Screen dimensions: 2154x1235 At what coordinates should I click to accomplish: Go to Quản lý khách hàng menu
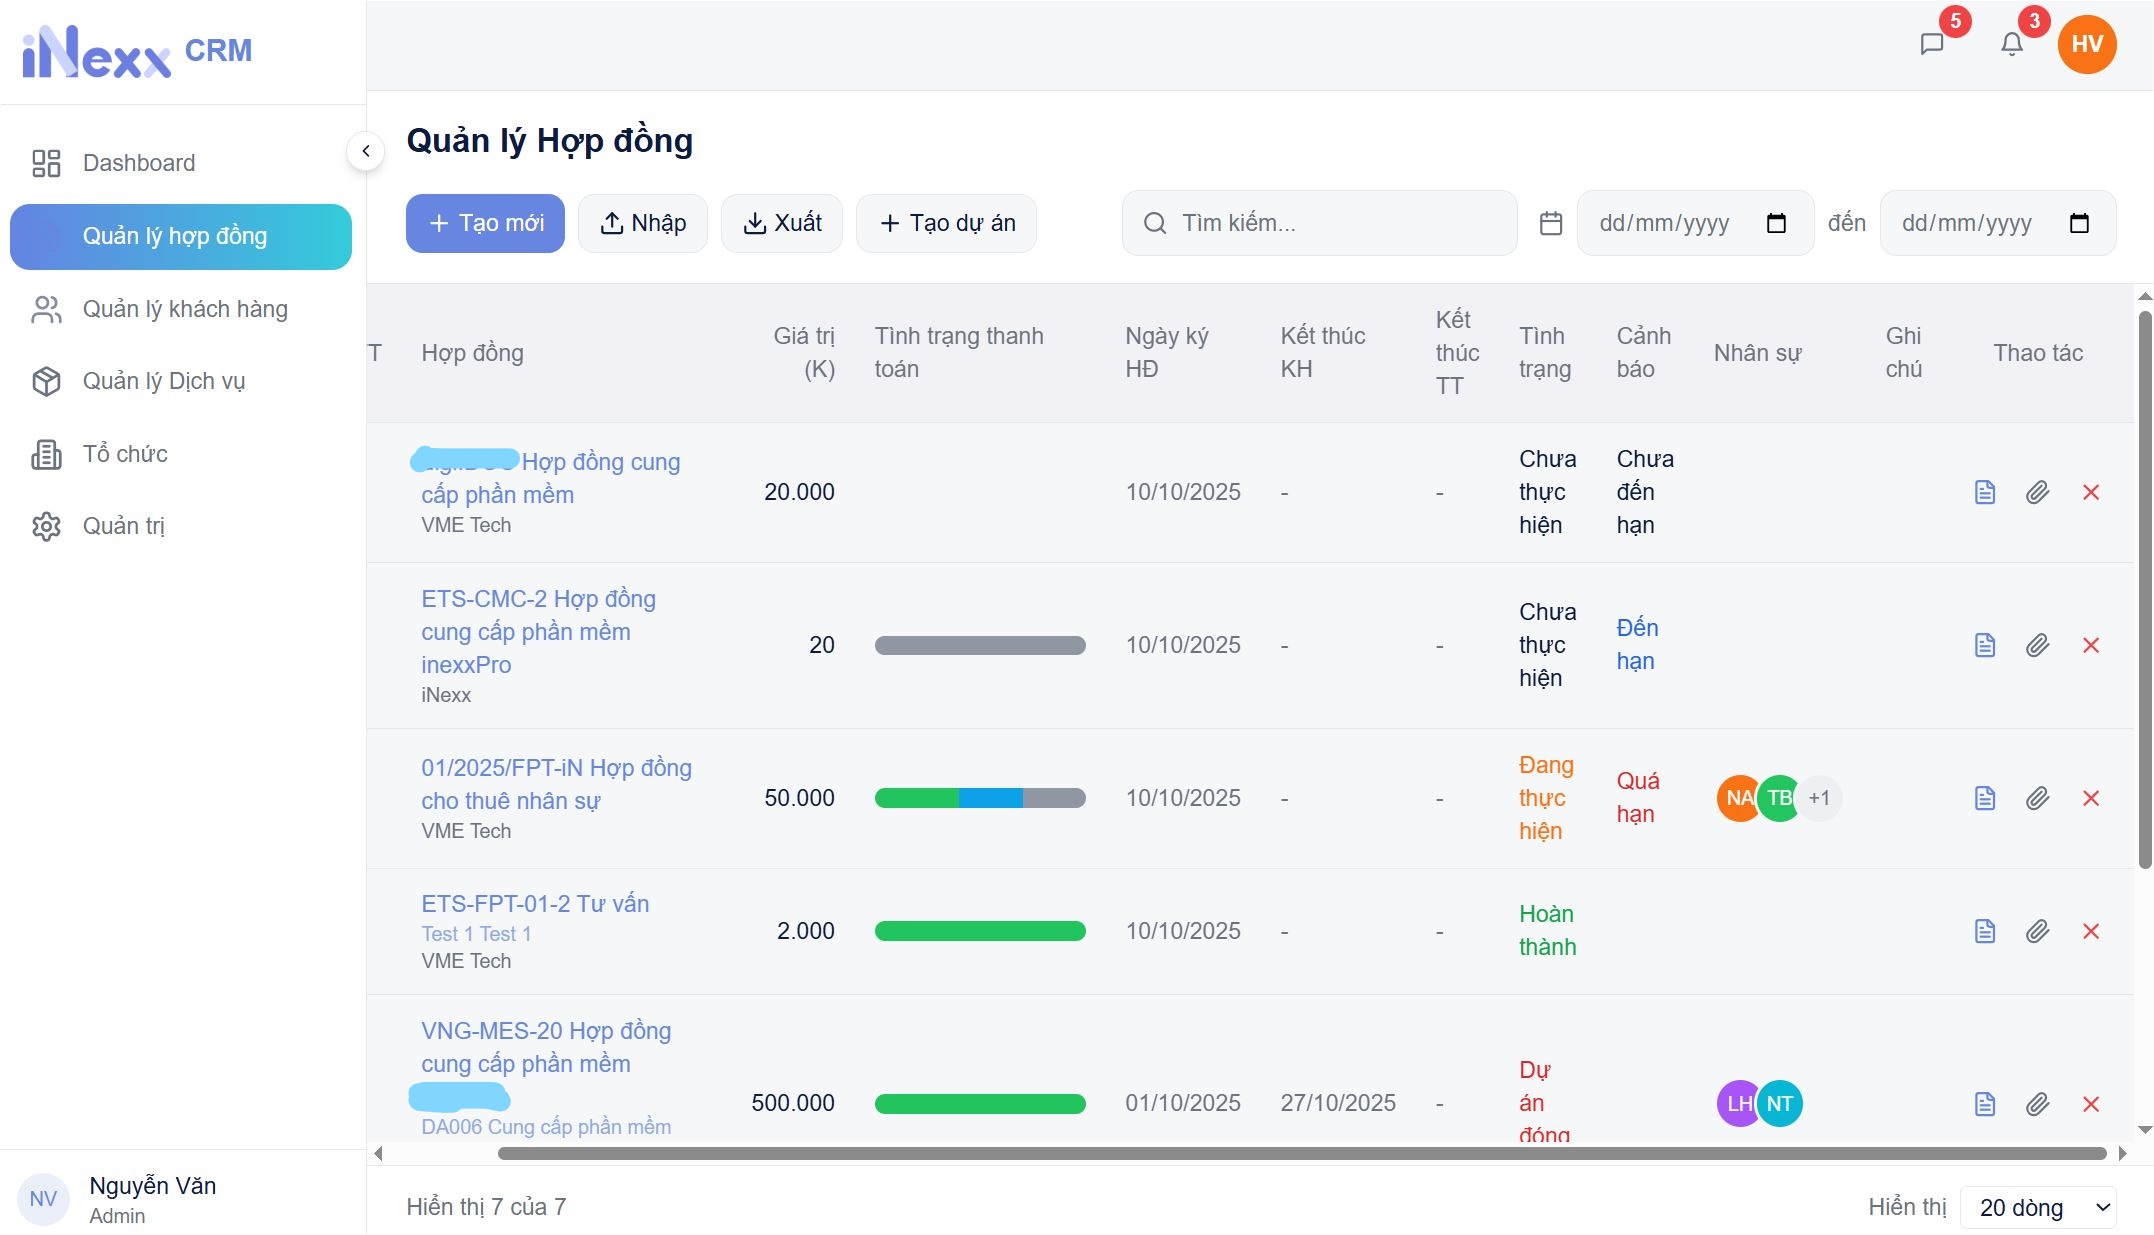click(185, 309)
